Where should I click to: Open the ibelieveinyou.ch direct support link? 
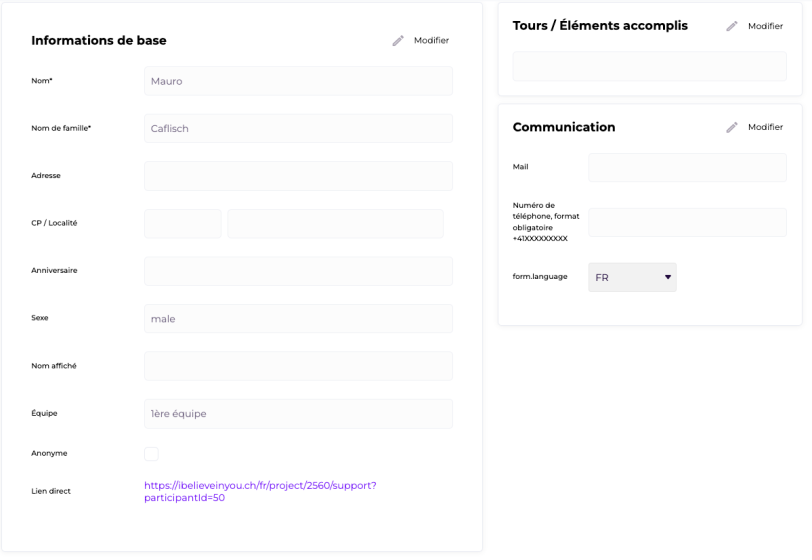pyautogui.click(x=260, y=492)
